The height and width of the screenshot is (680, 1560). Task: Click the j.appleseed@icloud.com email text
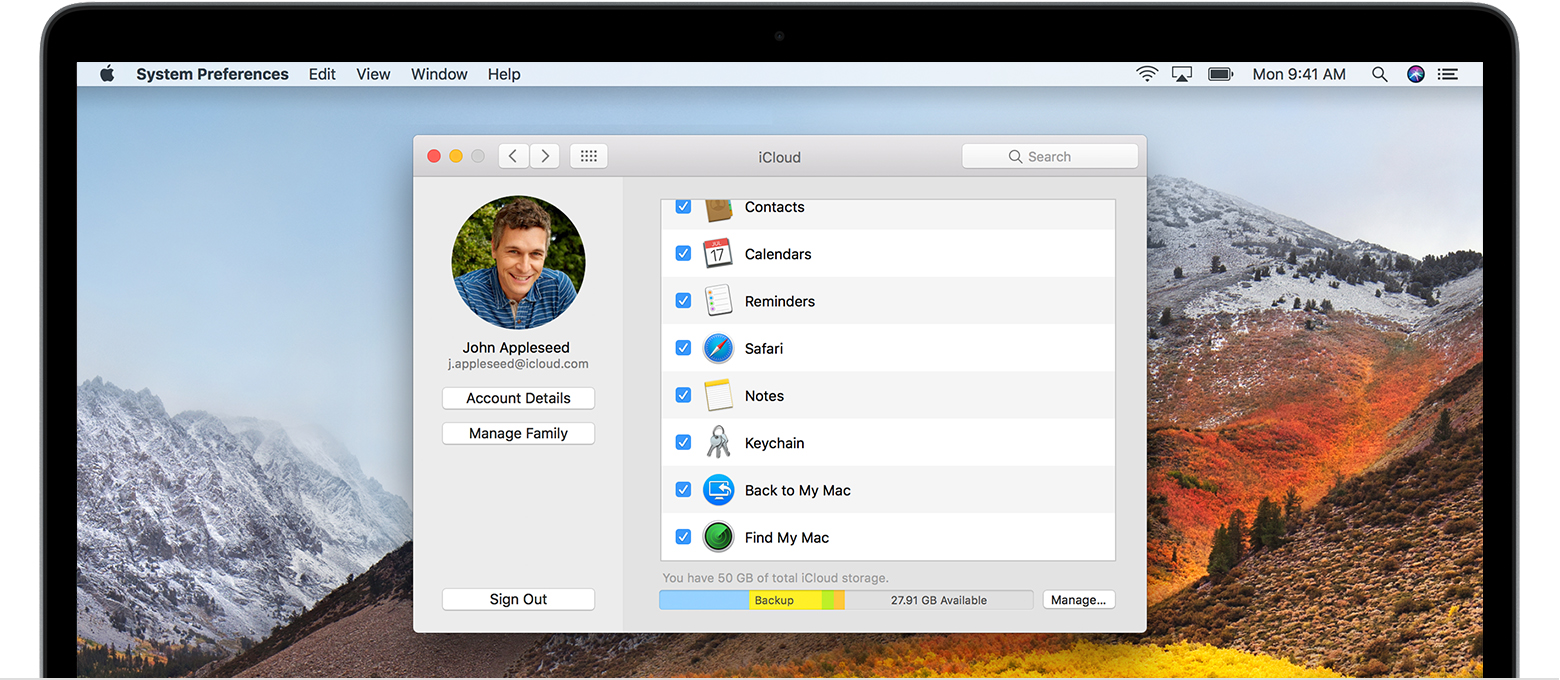518,364
